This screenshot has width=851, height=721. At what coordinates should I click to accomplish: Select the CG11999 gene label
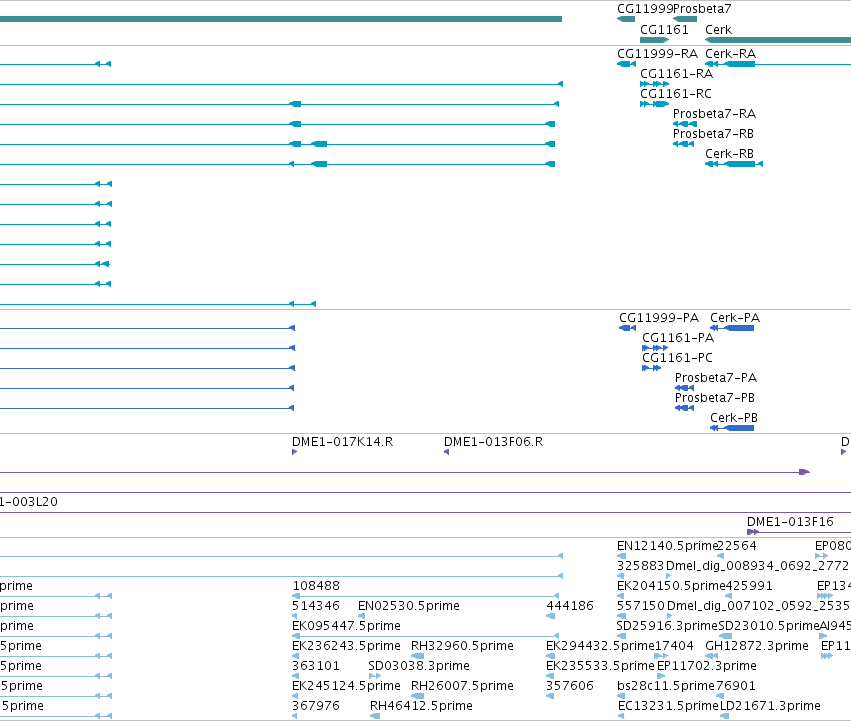645,9
